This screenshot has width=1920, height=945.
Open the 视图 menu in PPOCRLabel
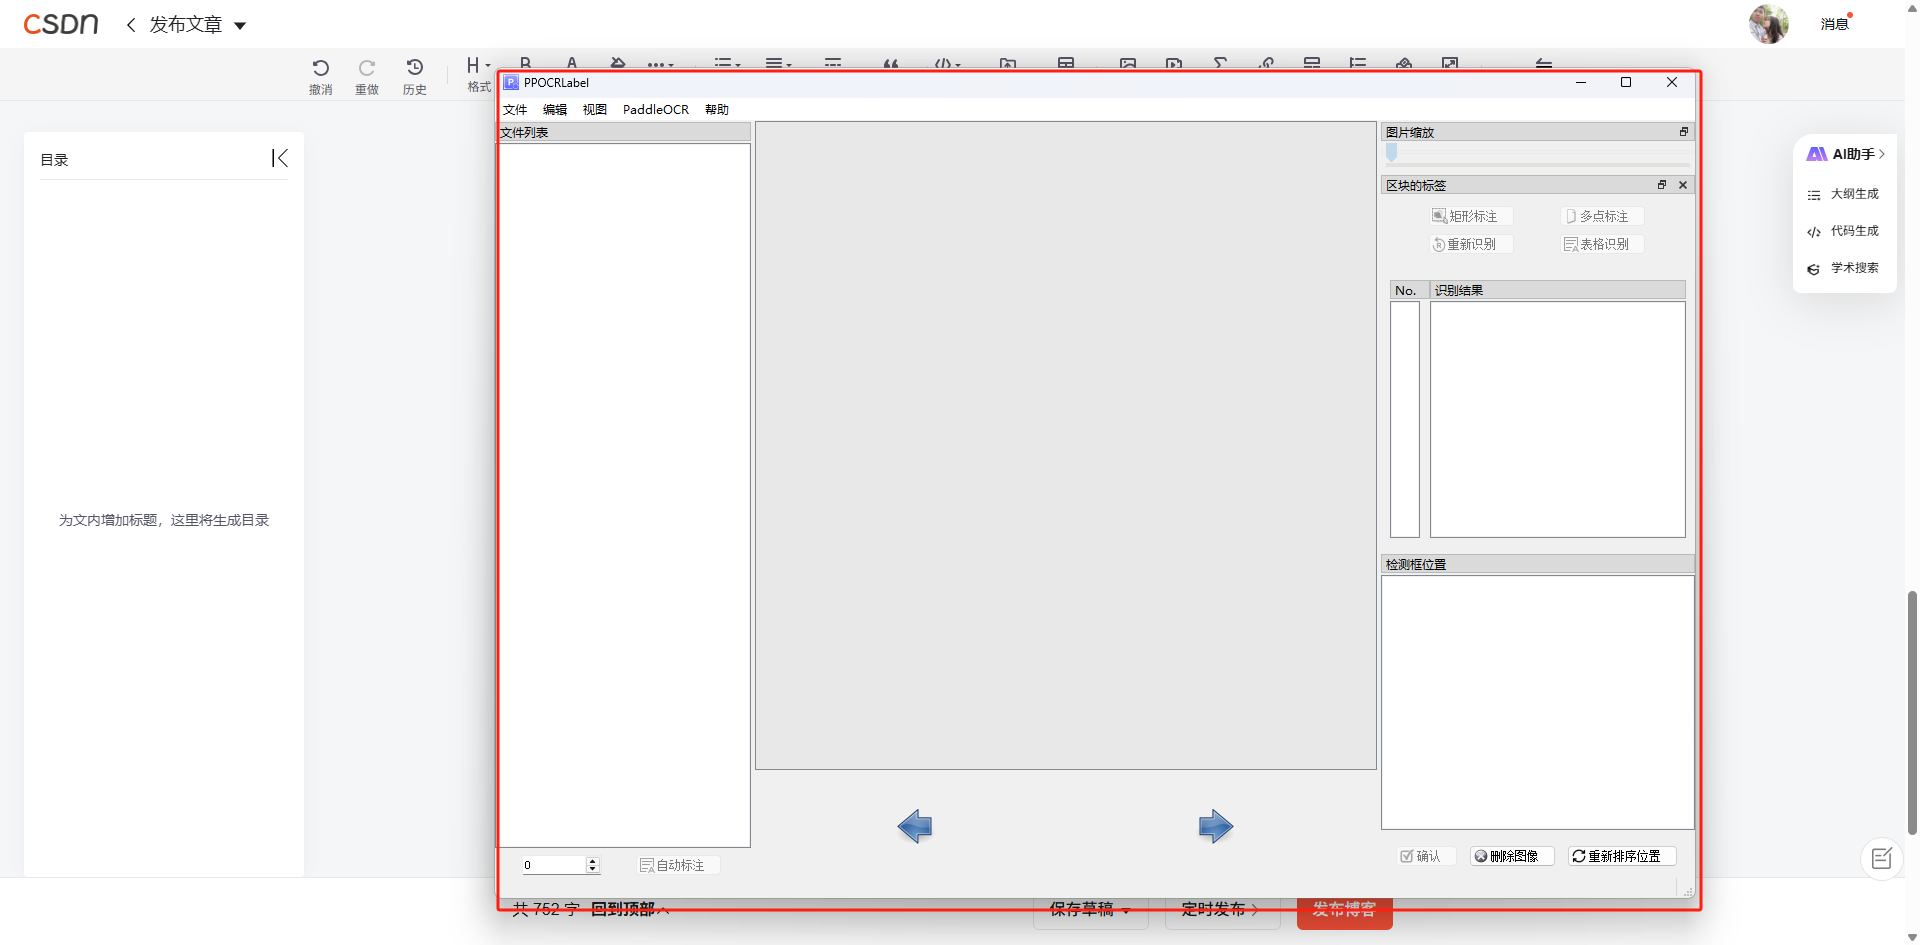[595, 110]
